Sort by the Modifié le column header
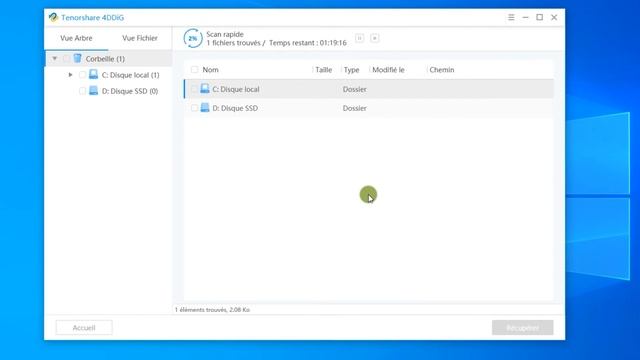 pos(388,70)
